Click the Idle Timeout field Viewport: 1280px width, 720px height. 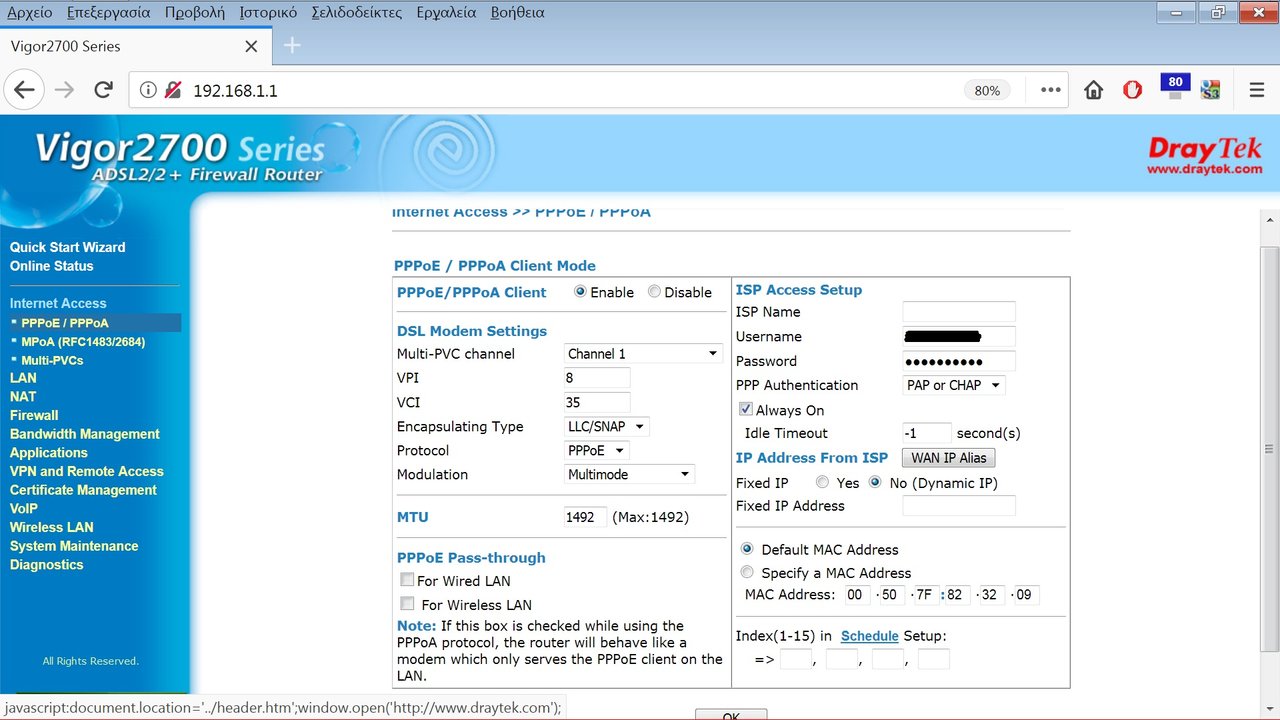(x=927, y=433)
